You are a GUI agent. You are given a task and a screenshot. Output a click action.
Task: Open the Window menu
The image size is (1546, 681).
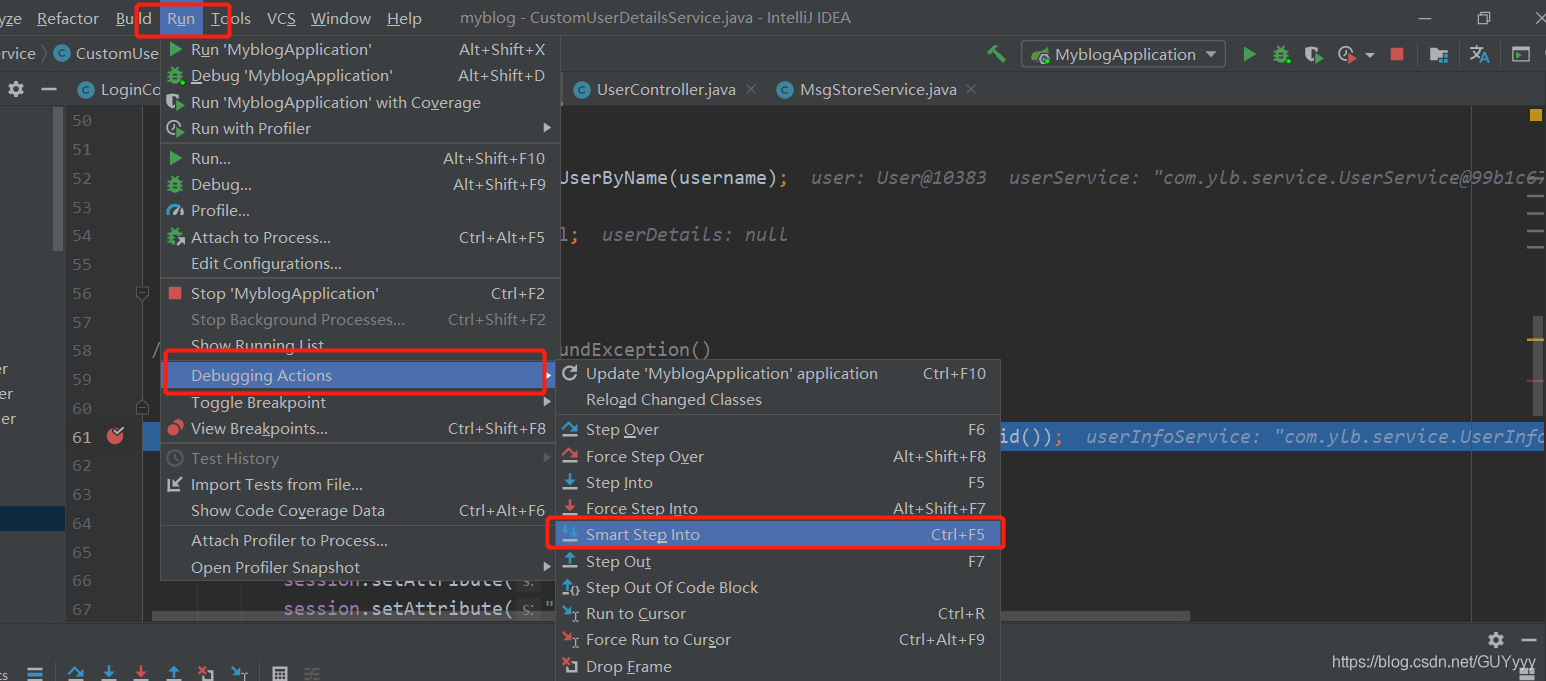(x=341, y=18)
